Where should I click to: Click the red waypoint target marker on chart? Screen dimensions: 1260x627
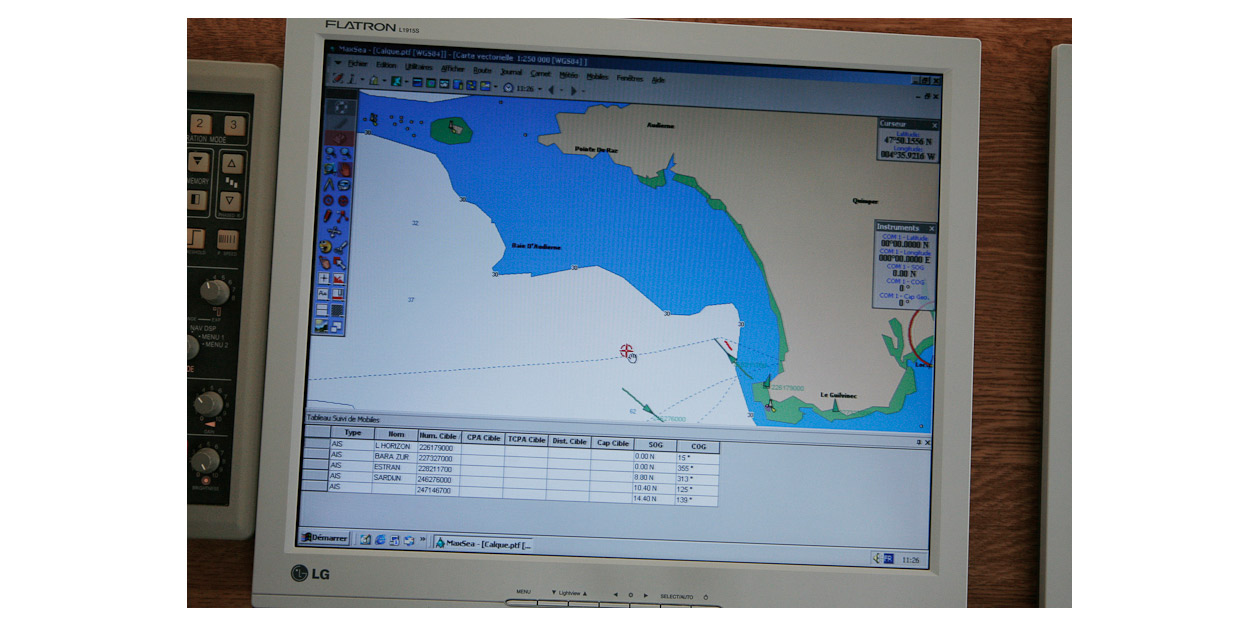click(627, 351)
